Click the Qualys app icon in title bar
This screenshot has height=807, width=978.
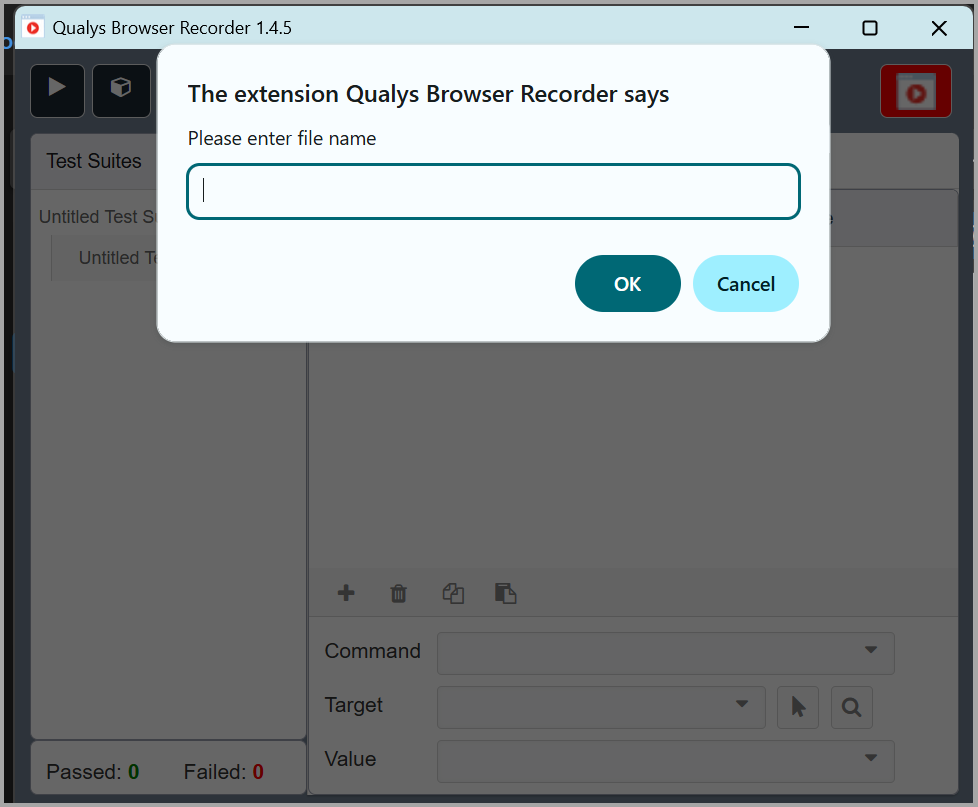pyautogui.click(x=32, y=27)
